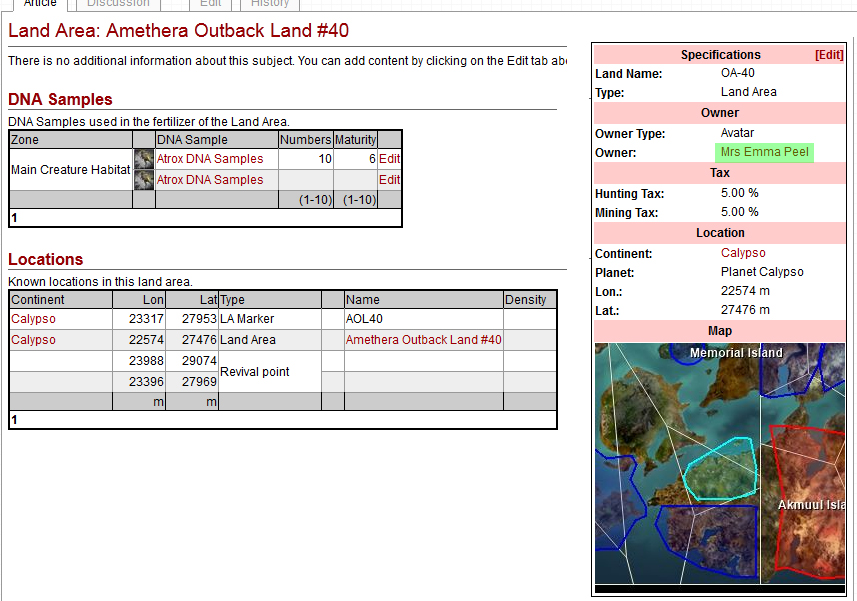Image resolution: width=857 pixels, height=601 pixels.
Task: Edit the first Atrox DNA sample row
Action: [x=389, y=159]
